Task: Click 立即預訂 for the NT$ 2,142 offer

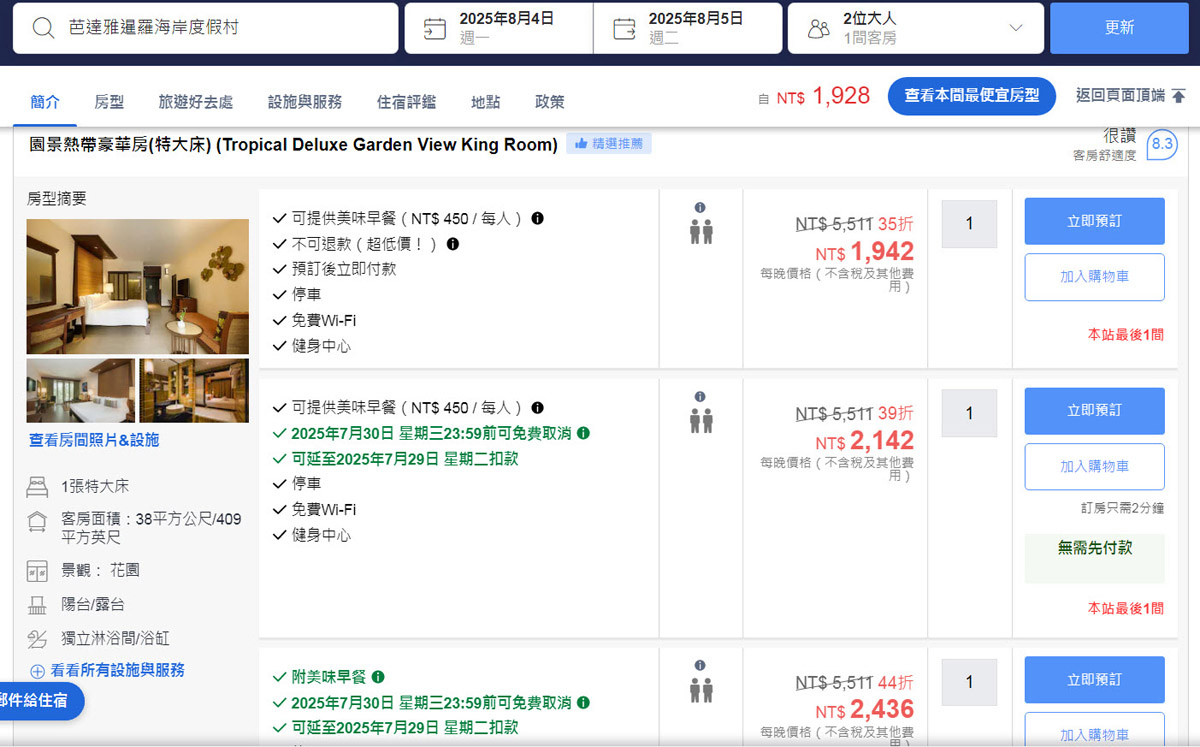Action: [1094, 411]
